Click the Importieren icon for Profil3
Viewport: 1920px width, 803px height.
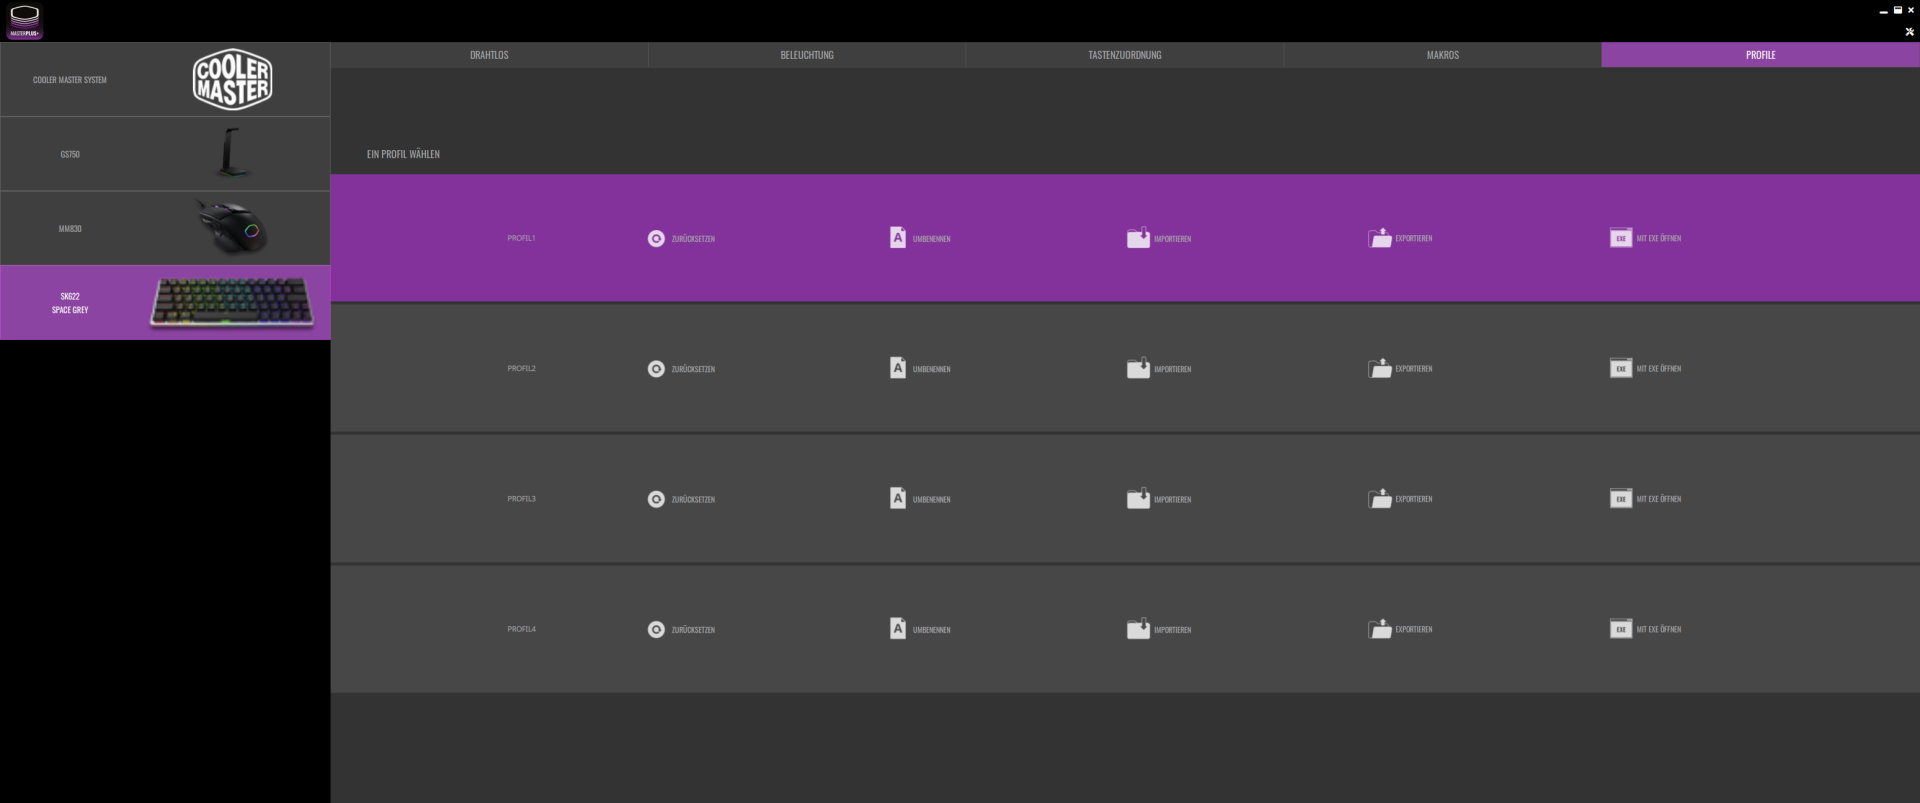1138,498
